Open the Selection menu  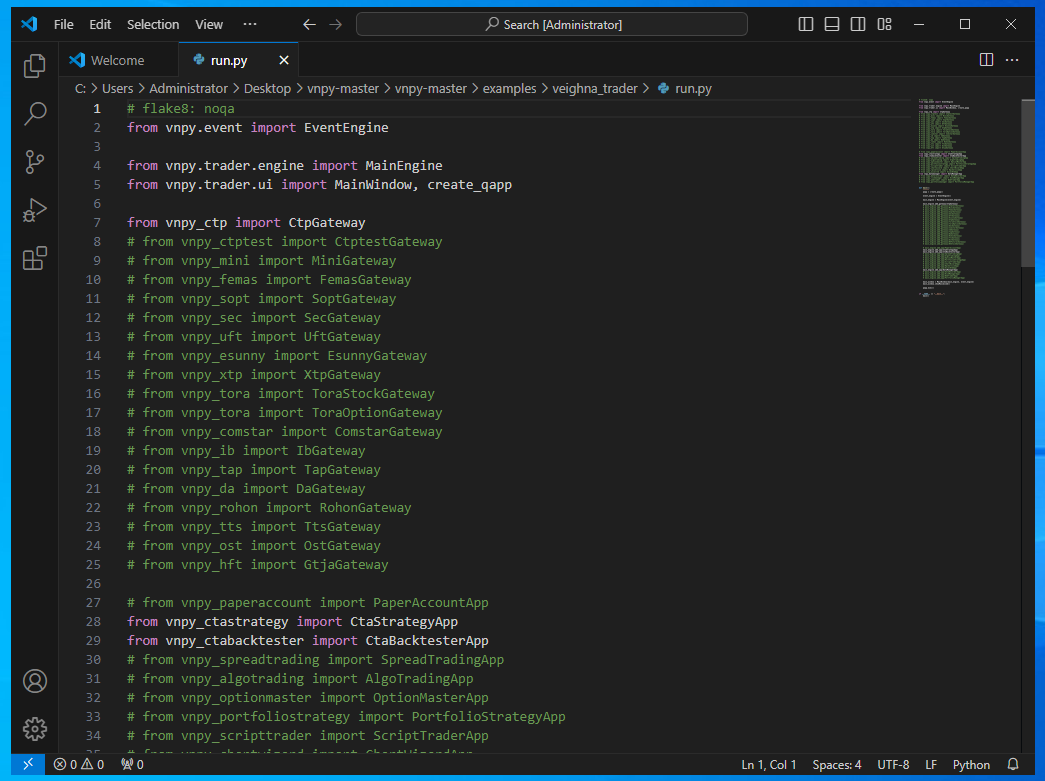153,25
